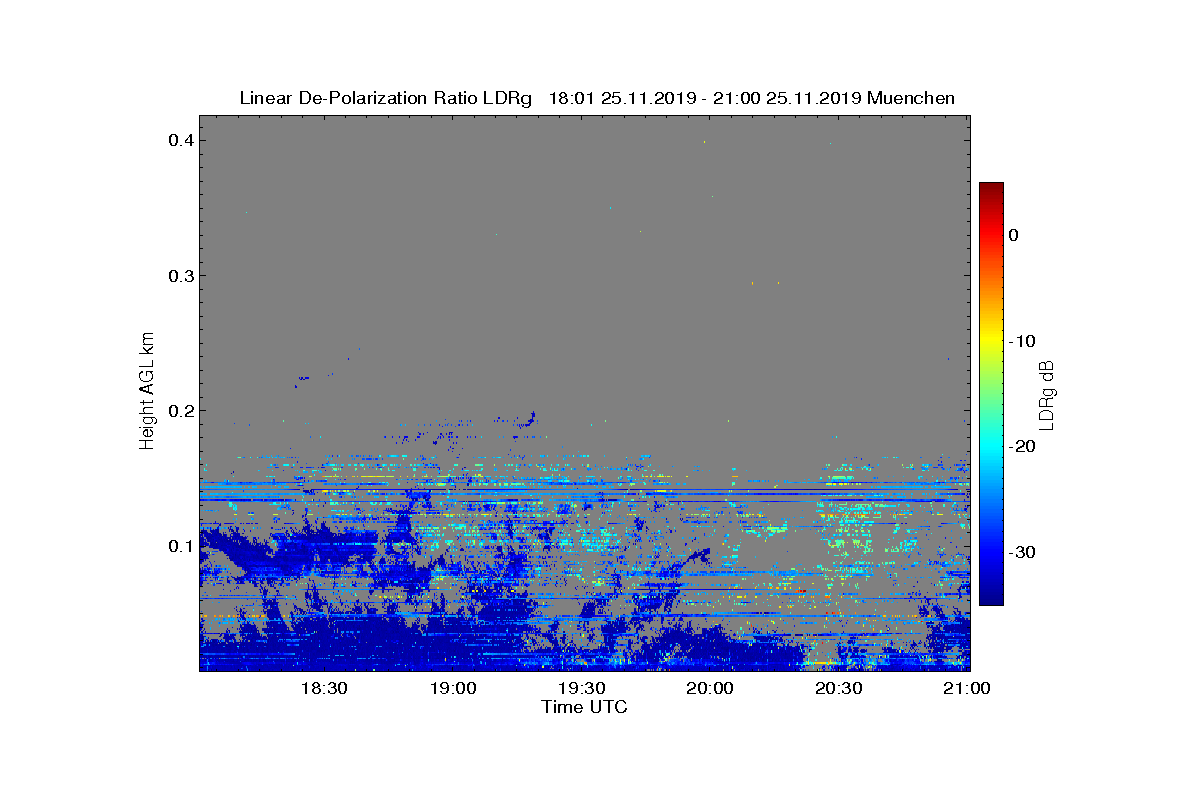
Task: Click the 0.4 height tick label
Action: (x=179, y=140)
